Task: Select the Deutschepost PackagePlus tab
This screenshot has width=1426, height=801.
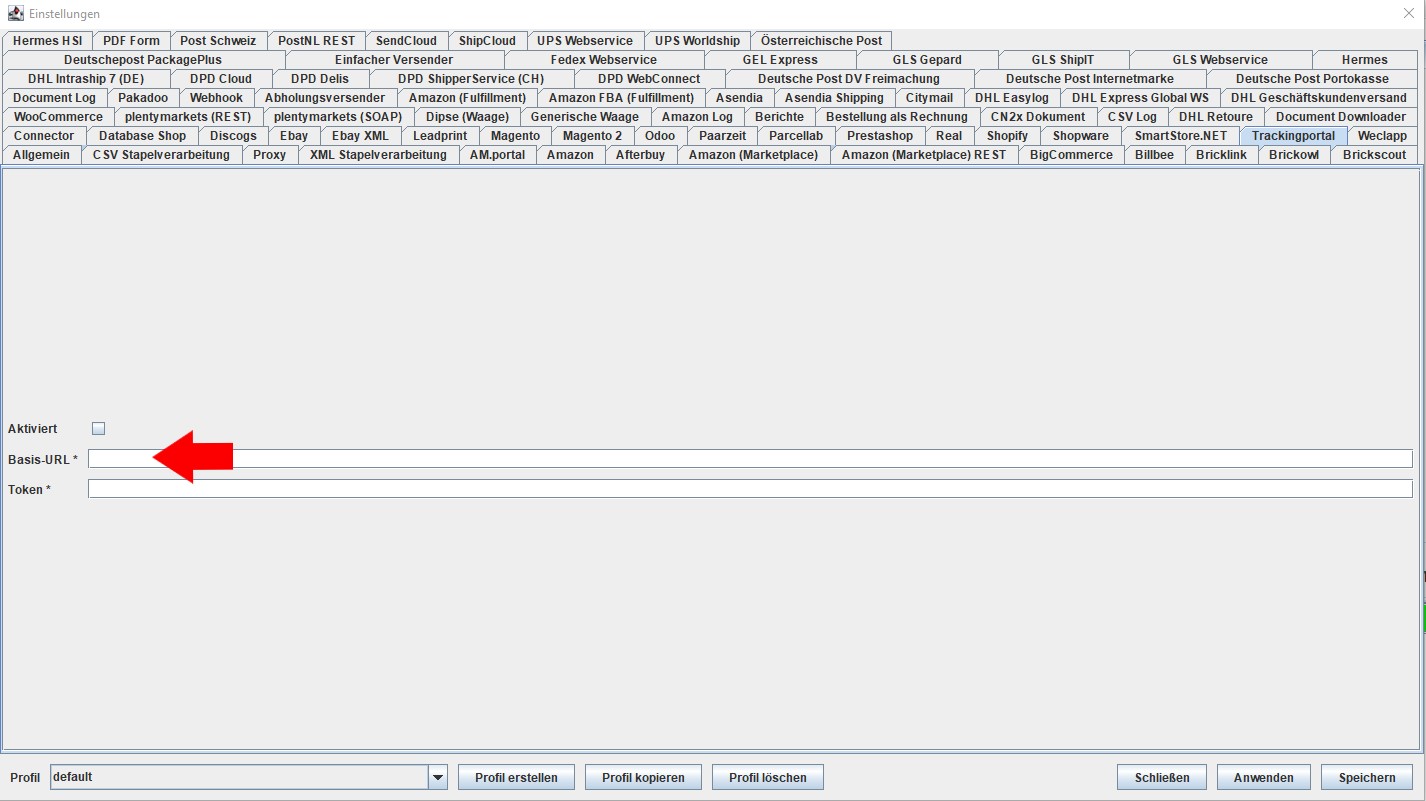Action: click(143, 60)
